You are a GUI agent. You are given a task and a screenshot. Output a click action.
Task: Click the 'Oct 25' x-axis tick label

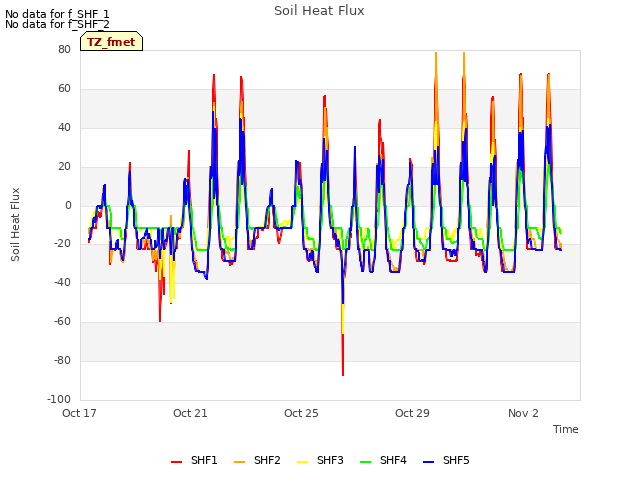click(x=301, y=413)
